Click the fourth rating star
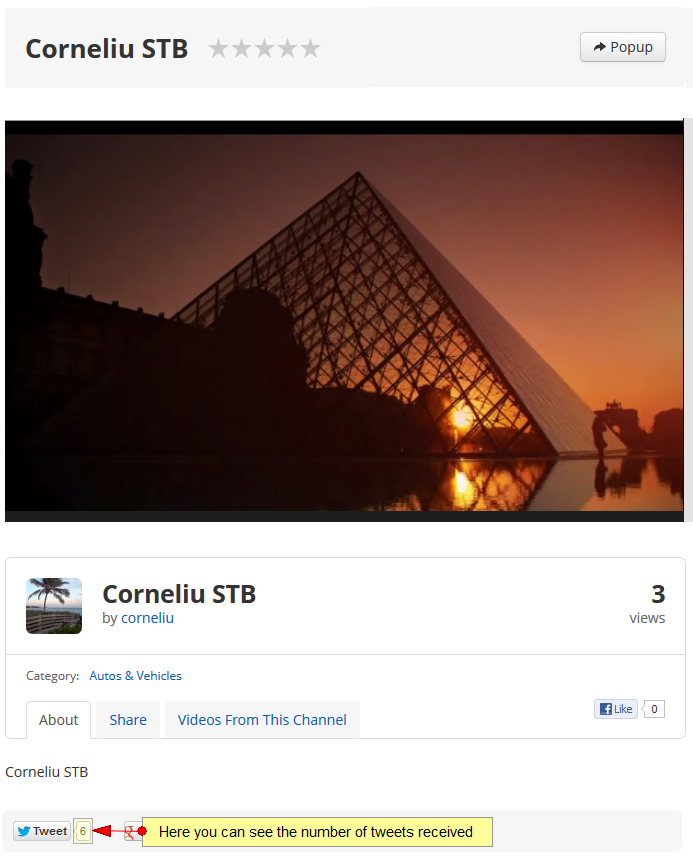The image size is (693, 859). coord(288,48)
